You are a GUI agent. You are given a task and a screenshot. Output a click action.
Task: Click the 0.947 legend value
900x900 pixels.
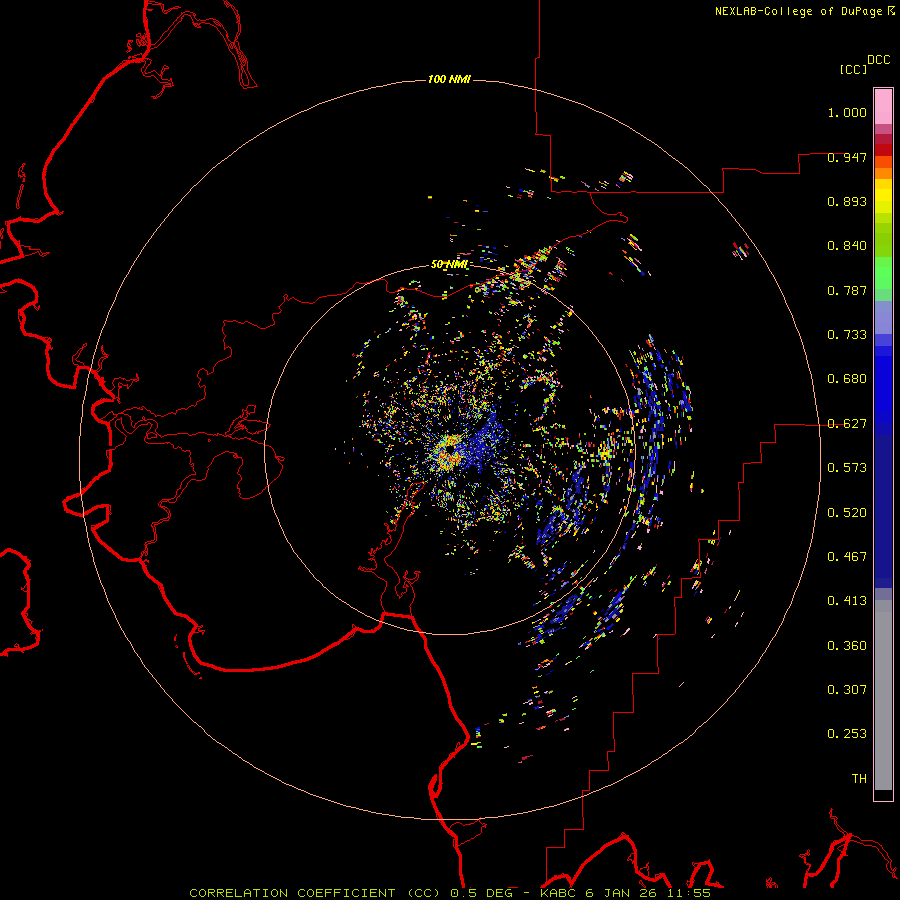[847, 157]
